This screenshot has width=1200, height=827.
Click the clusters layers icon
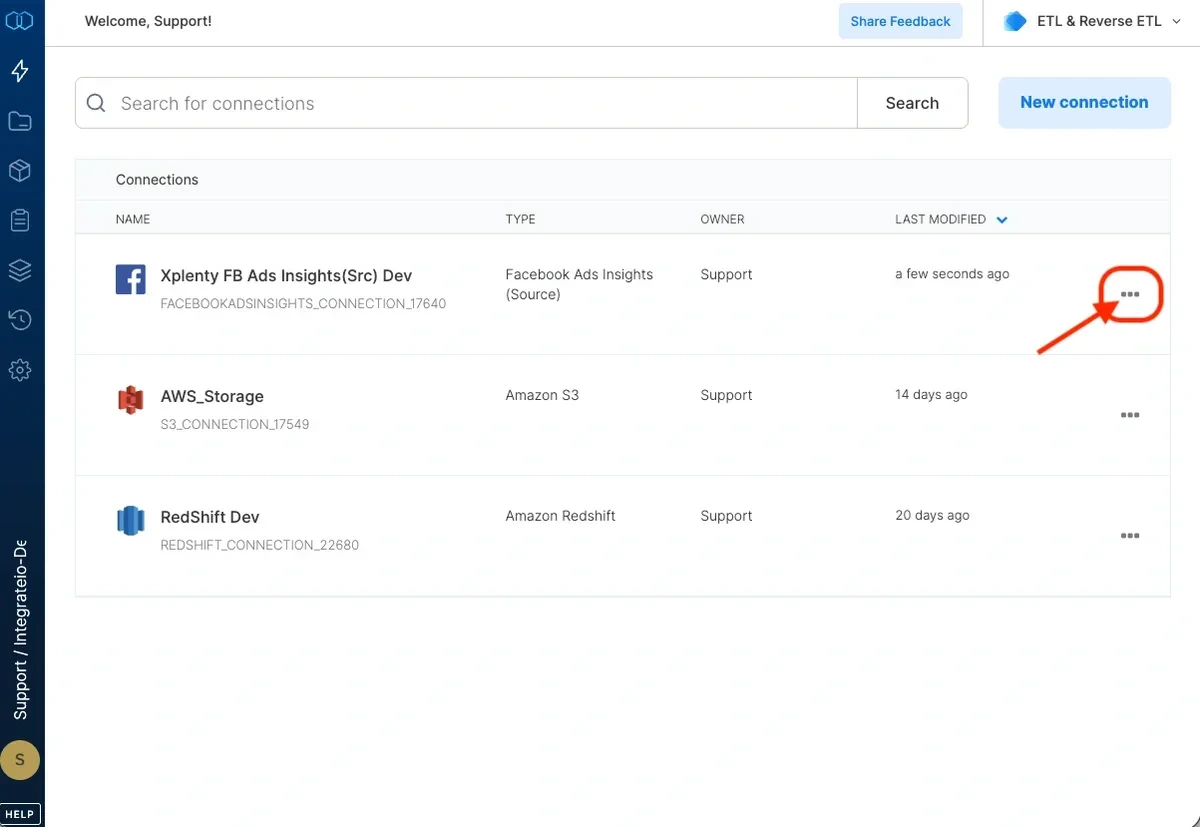(x=21, y=270)
